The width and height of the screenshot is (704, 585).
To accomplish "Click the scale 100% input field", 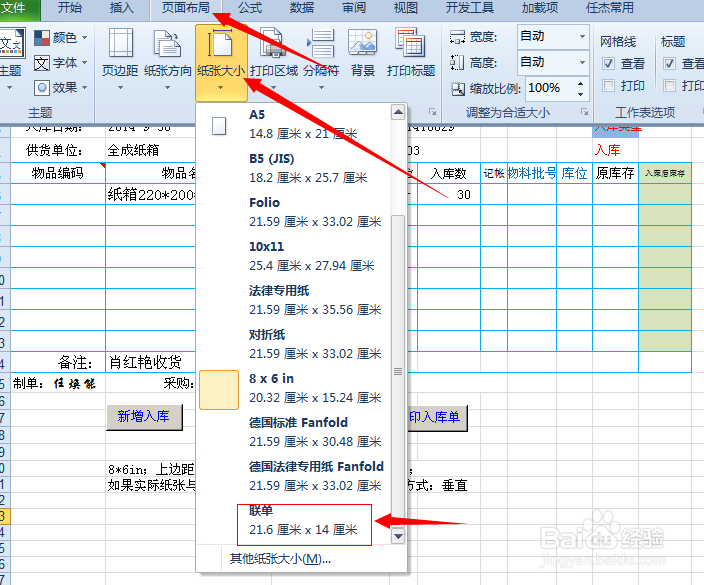I will (550, 88).
